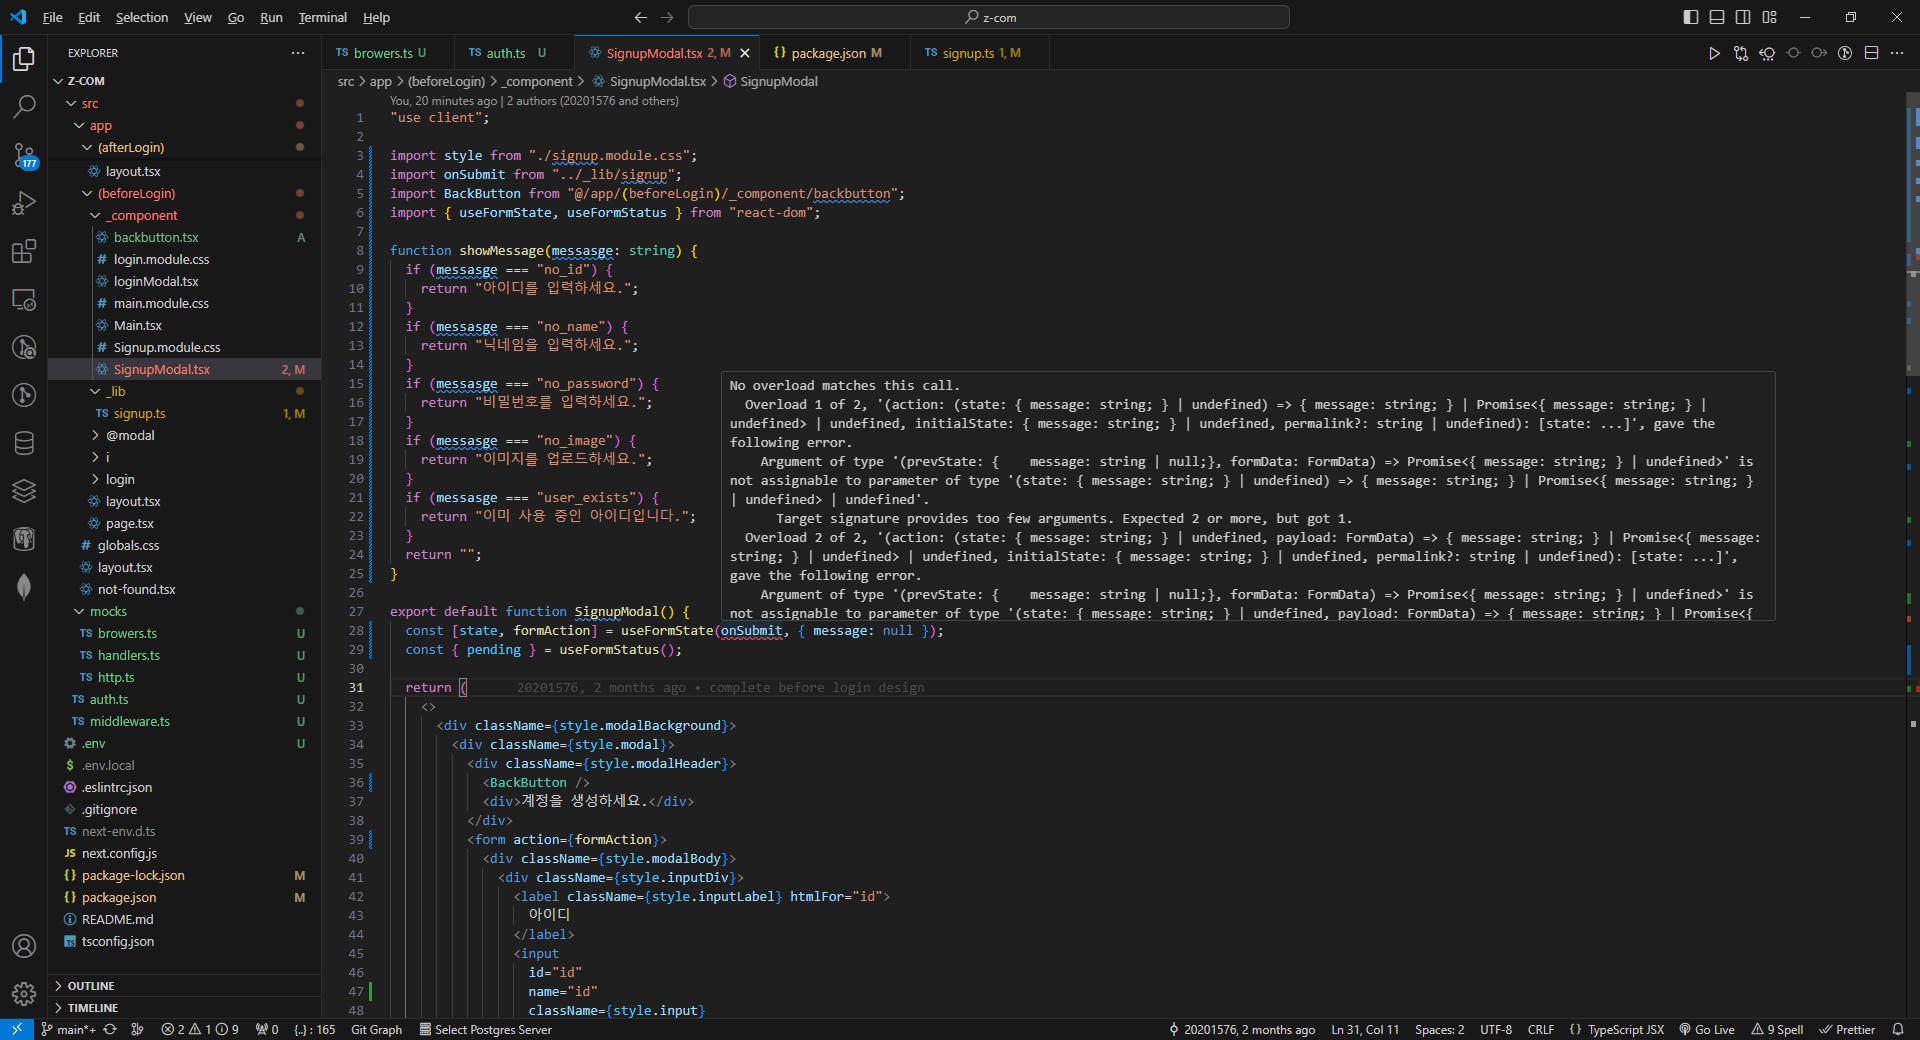
Task: Toggle the secondary side bar visibility
Action: [x=1743, y=17]
